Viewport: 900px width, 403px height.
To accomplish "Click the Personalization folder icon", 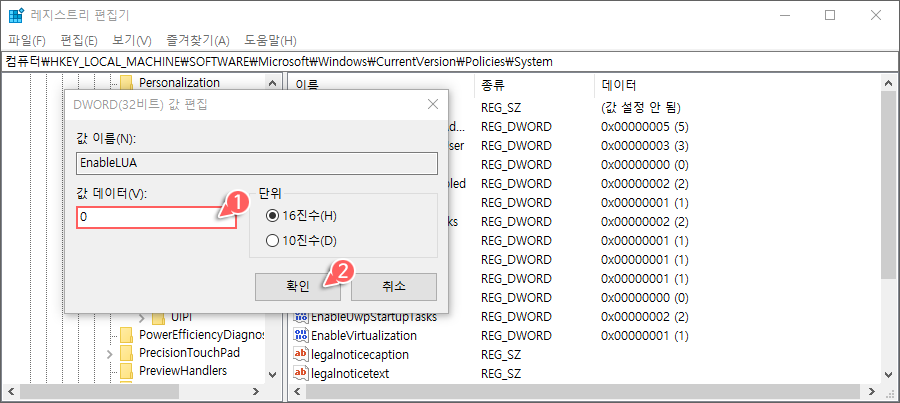I will pyautogui.click(x=126, y=83).
